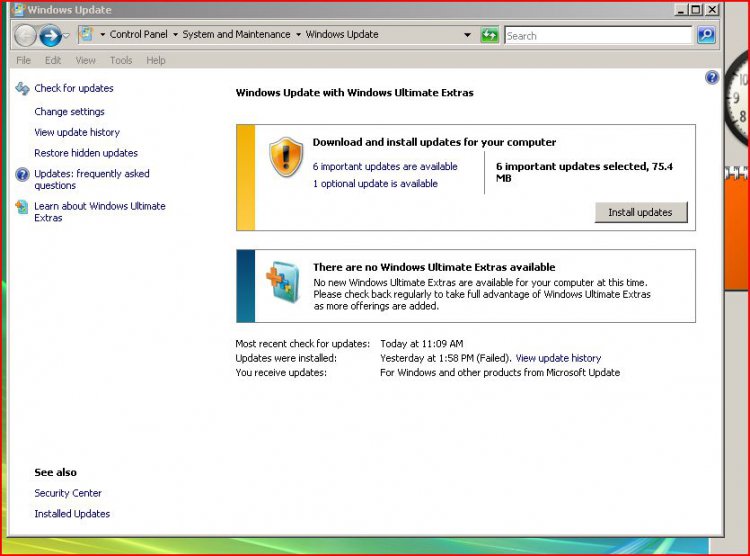Image resolution: width=750 pixels, height=556 pixels.
Task: Click the Forward navigation arrow button
Action: pos(50,35)
